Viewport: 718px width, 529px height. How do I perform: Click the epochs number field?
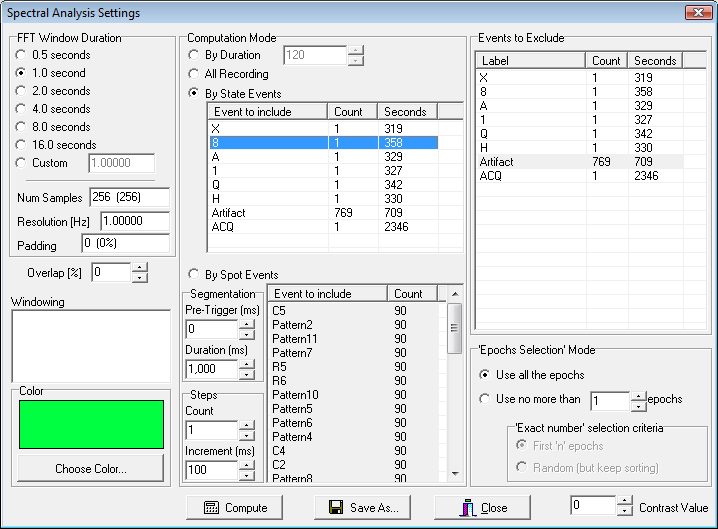pyautogui.click(x=610, y=401)
